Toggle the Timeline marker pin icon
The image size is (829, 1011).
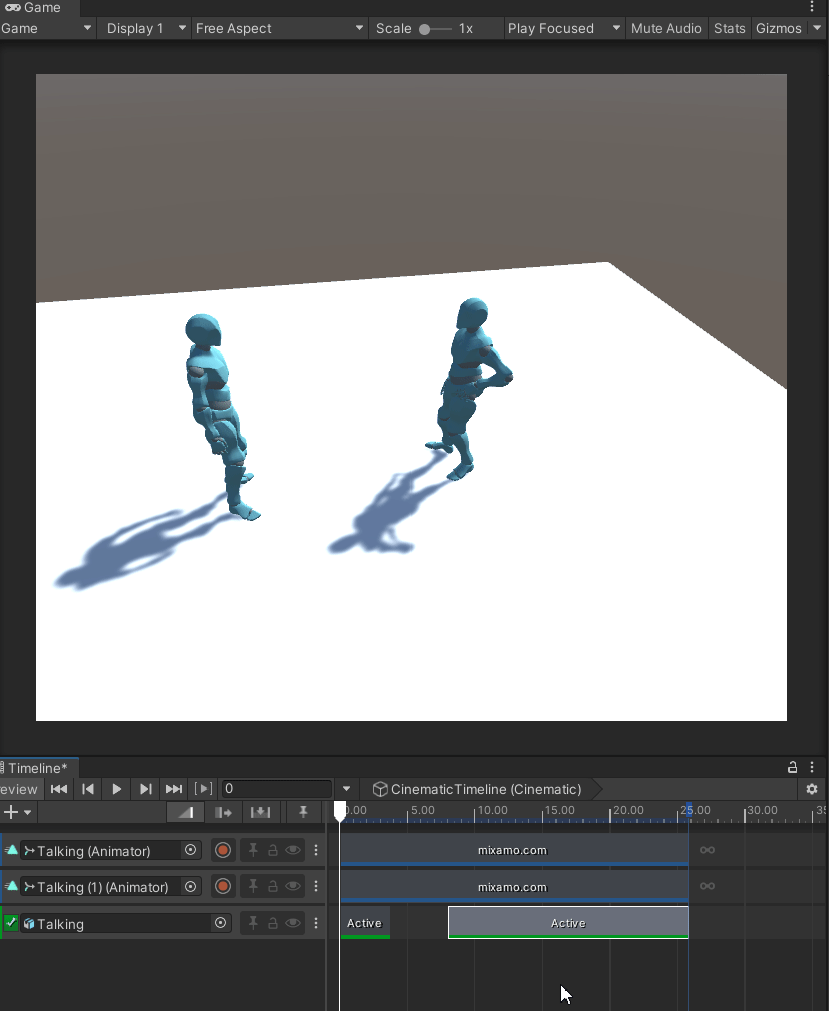tap(303, 812)
